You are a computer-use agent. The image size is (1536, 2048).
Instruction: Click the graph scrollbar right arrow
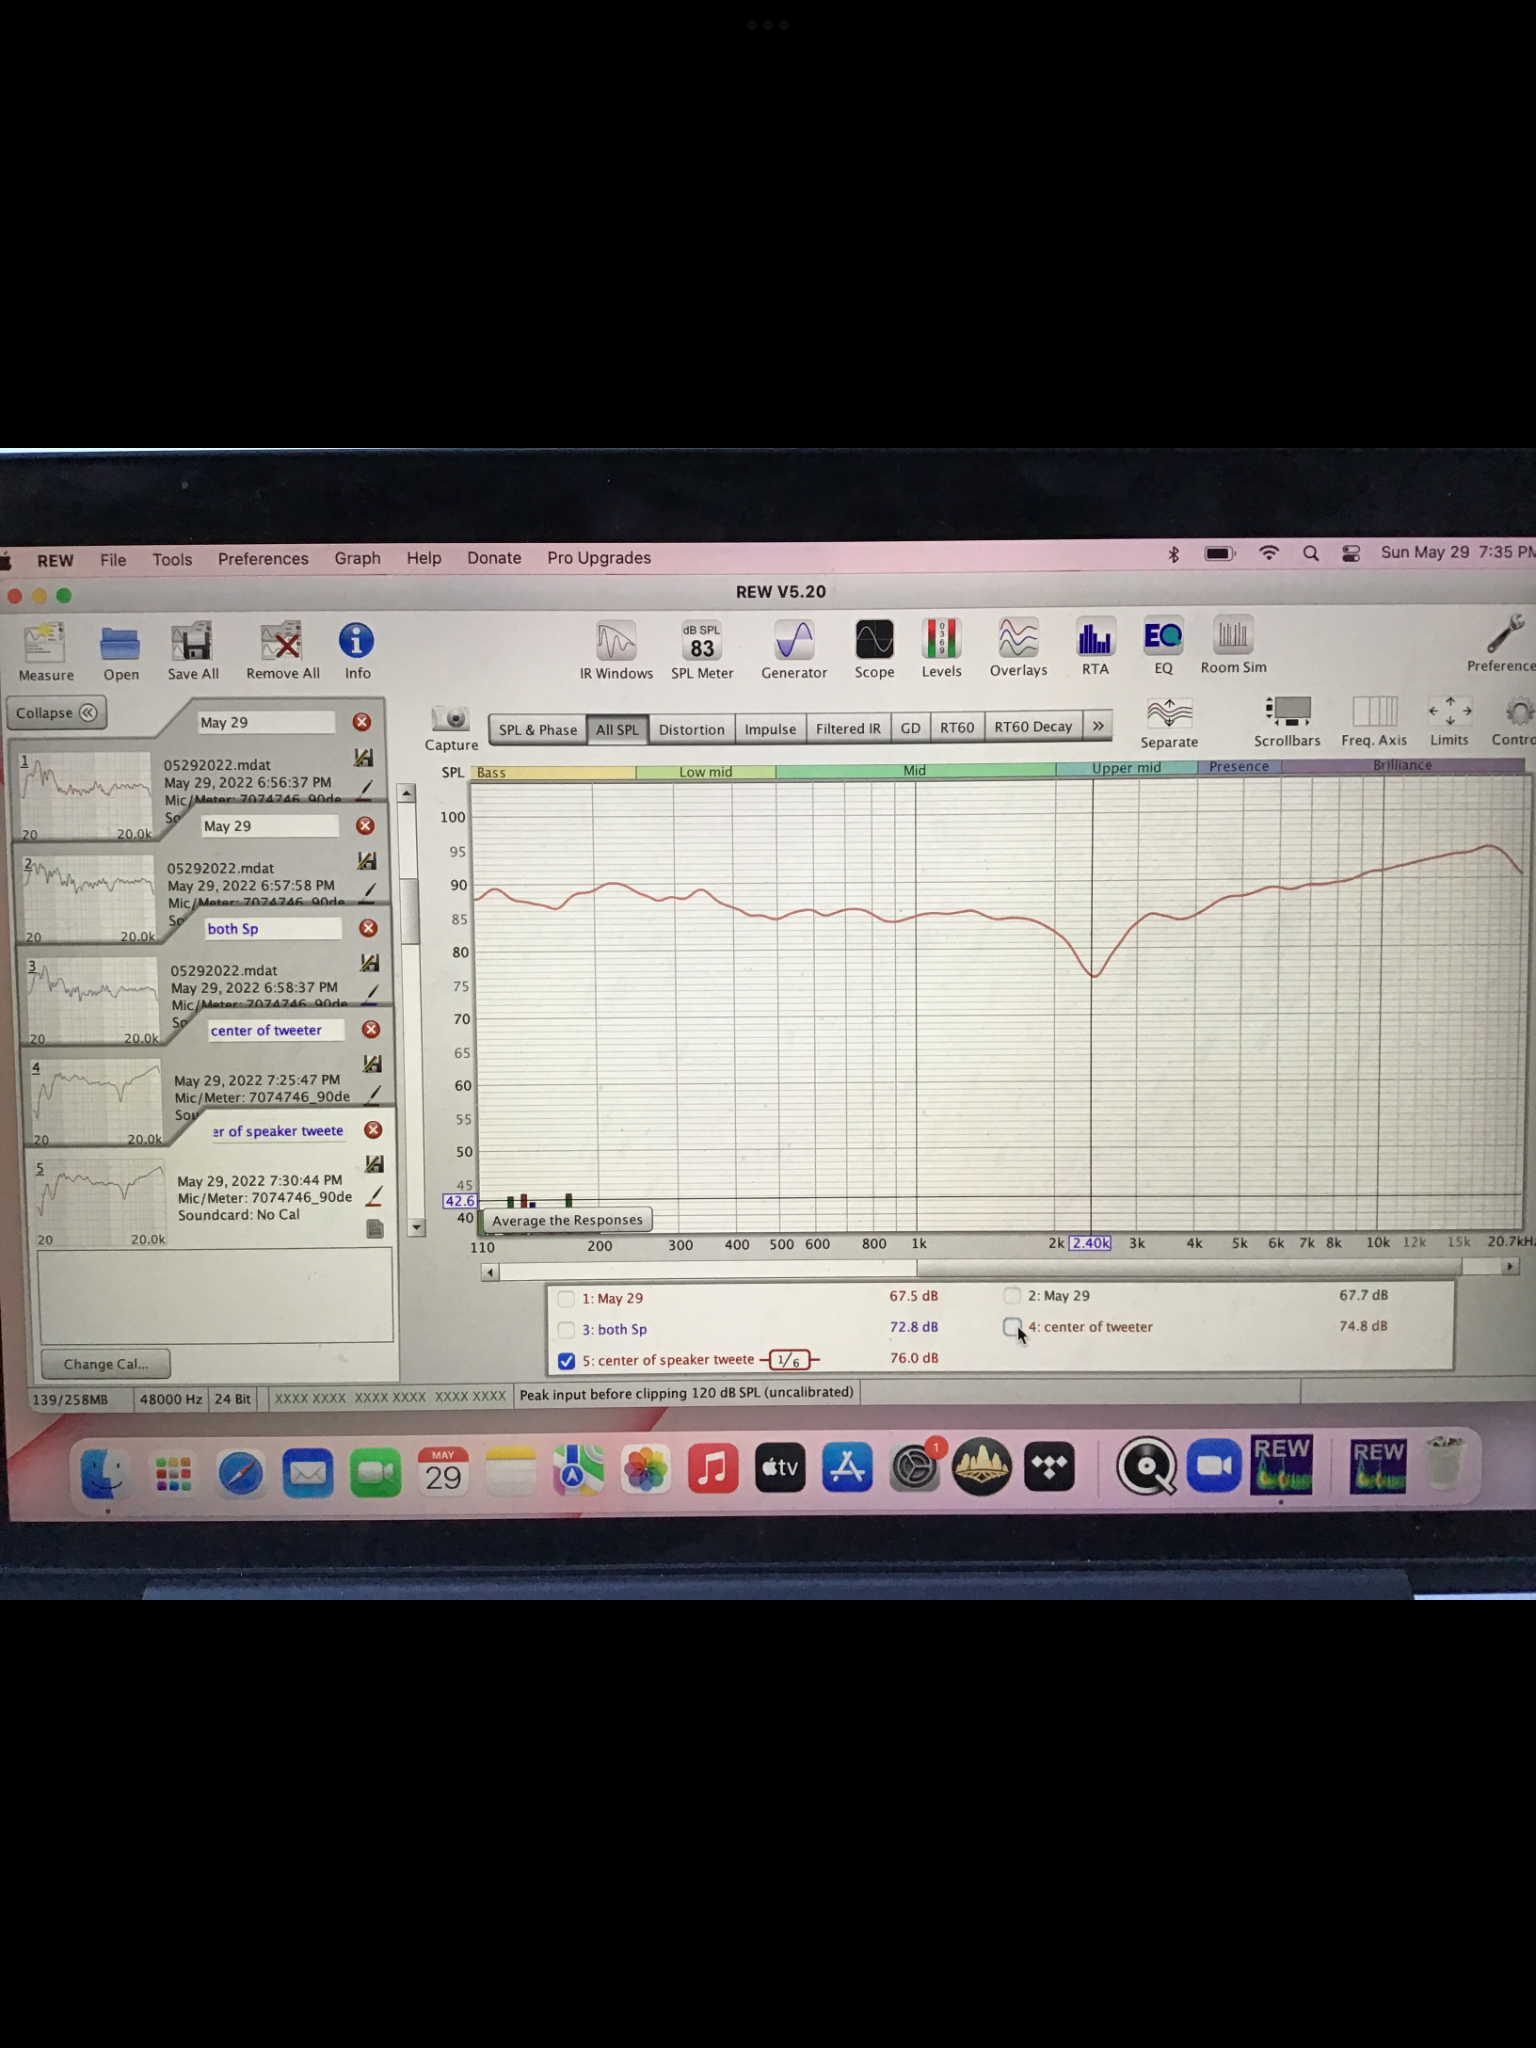pyautogui.click(x=1510, y=1266)
